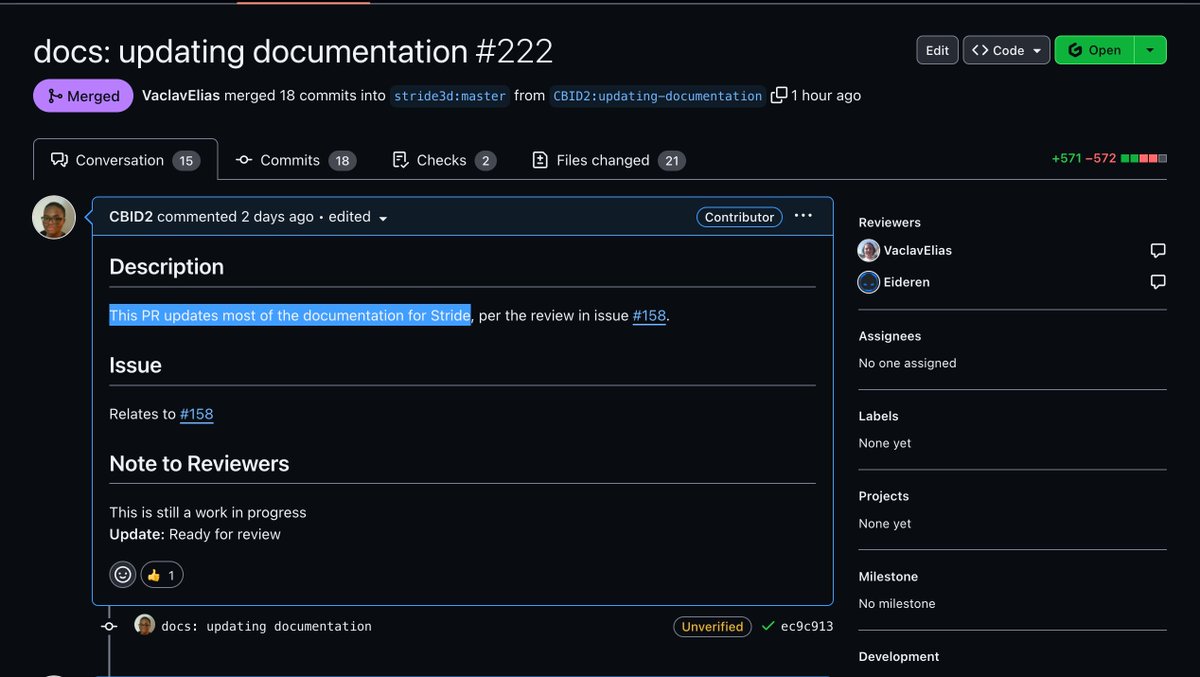This screenshot has height=677, width=1200.
Task: Open issue #158 in the Relates to section
Action: click(196, 413)
